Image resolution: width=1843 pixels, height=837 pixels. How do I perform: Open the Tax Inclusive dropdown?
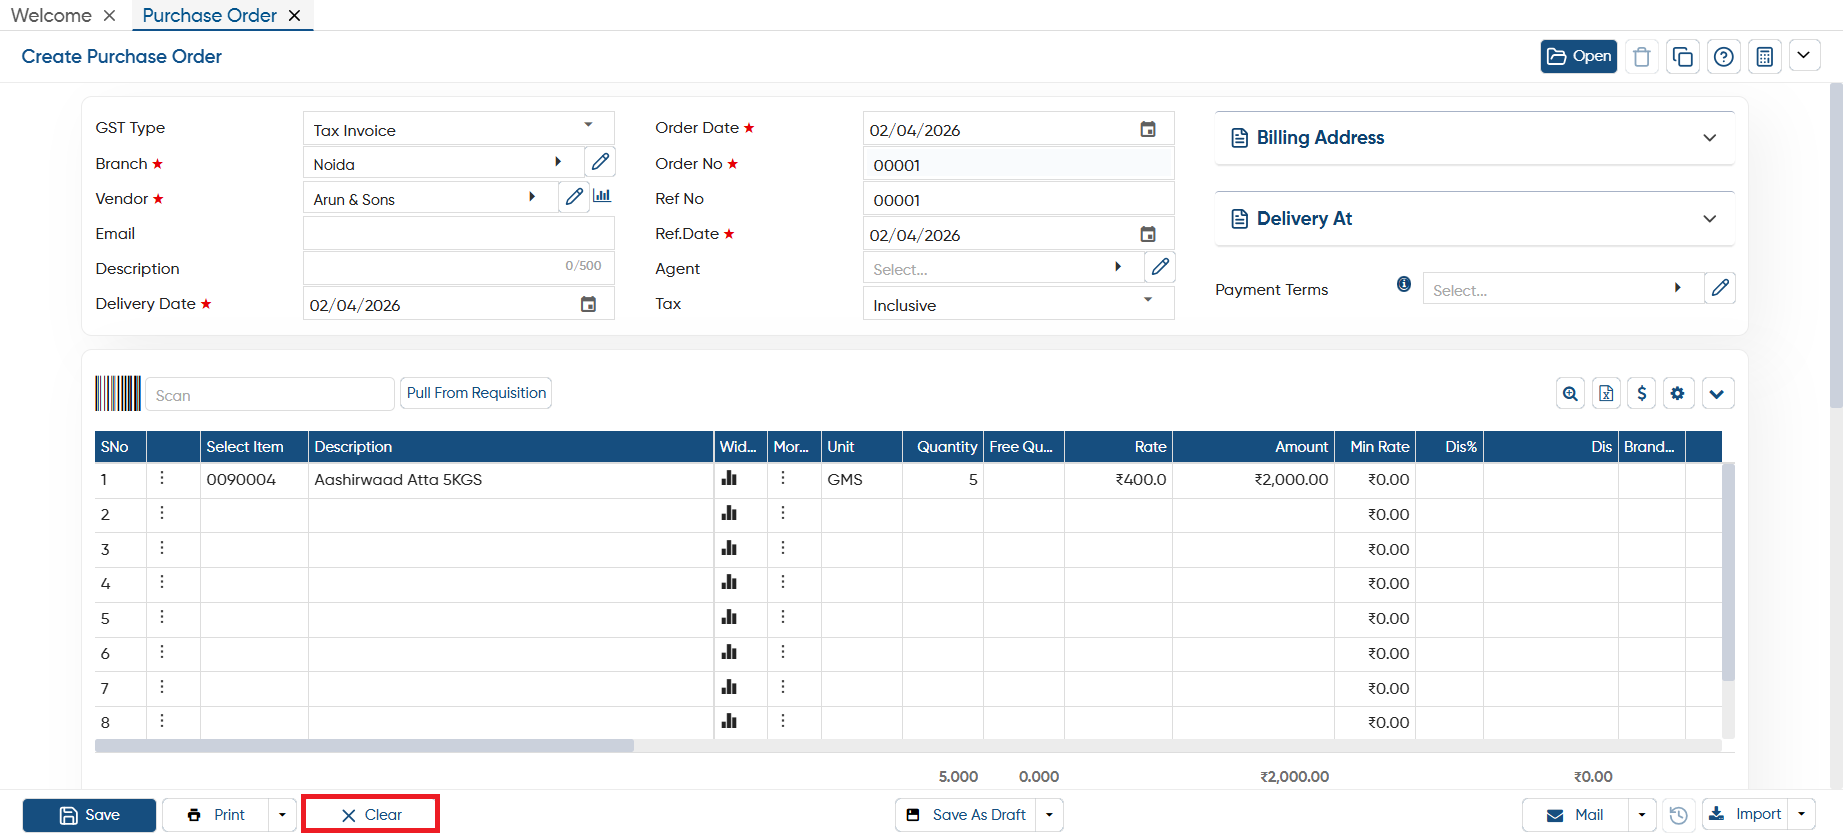coord(1018,304)
